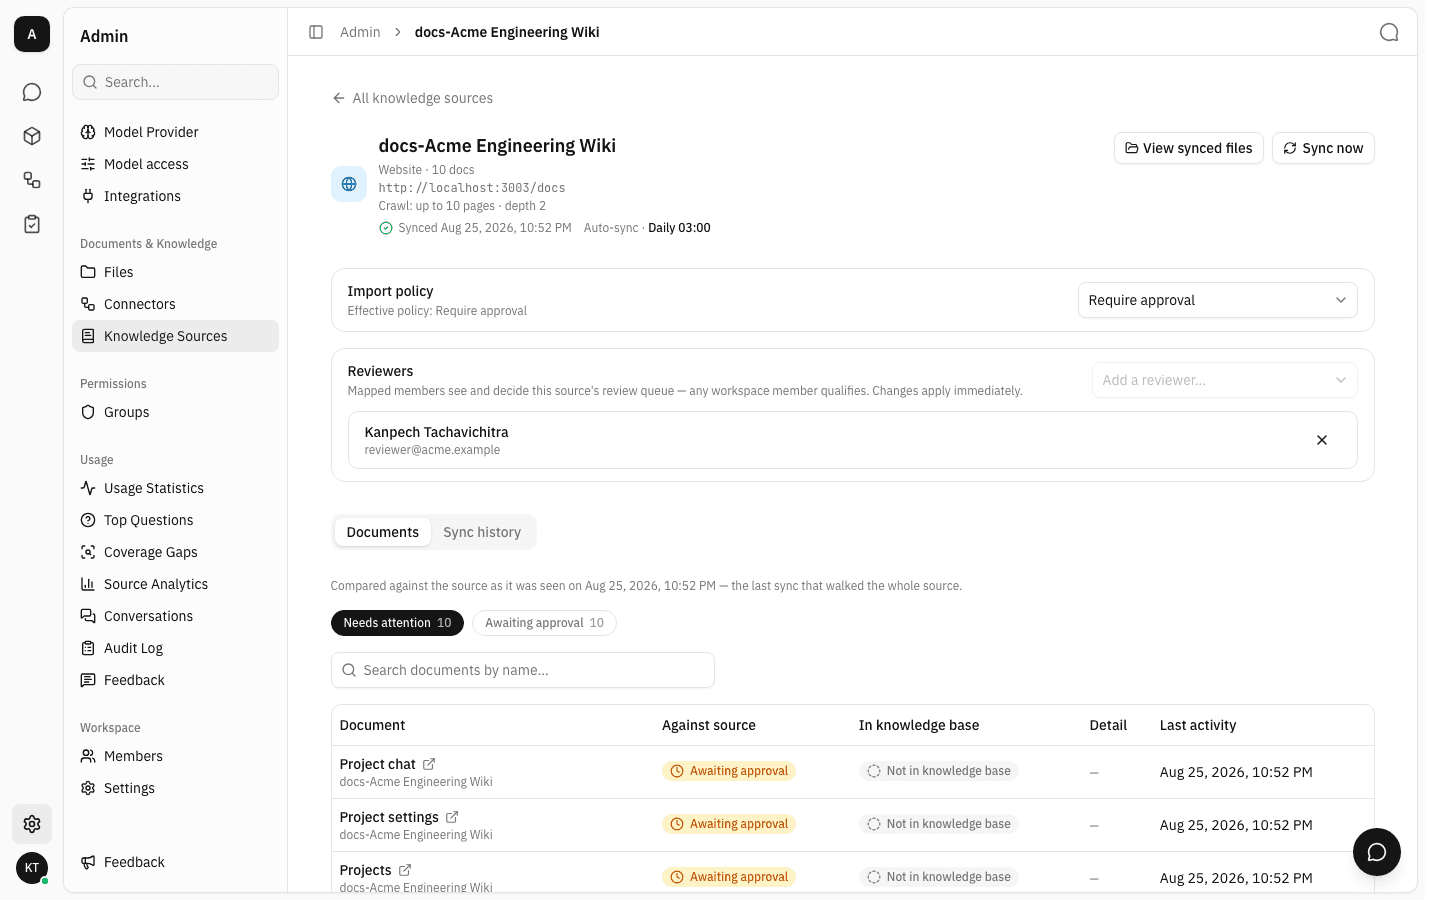The width and height of the screenshot is (1440, 900).
Task: Click the settings gear in left rail
Action: coord(32,824)
